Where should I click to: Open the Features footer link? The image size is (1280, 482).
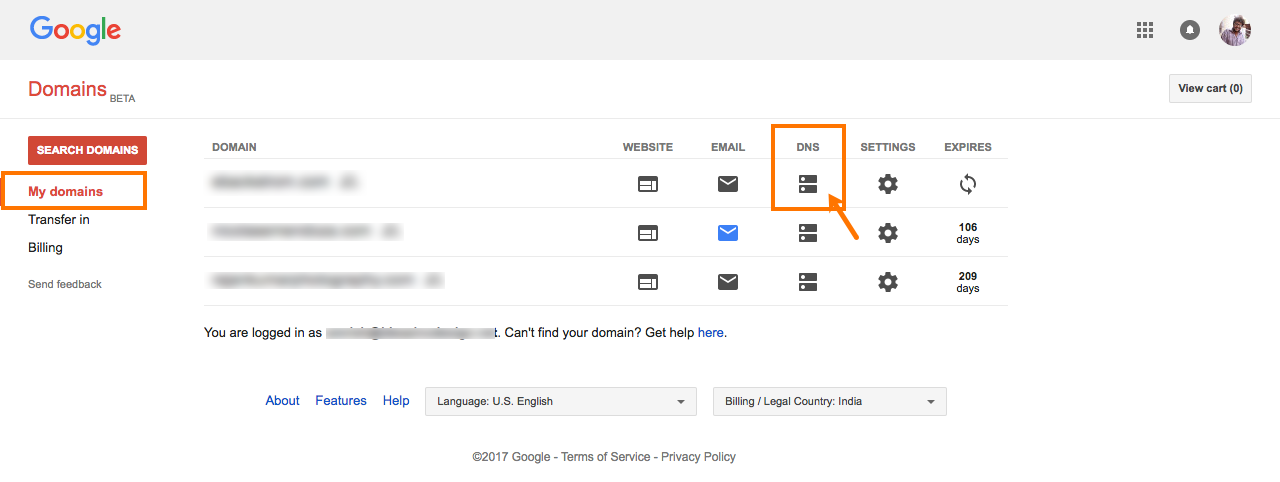(x=341, y=400)
